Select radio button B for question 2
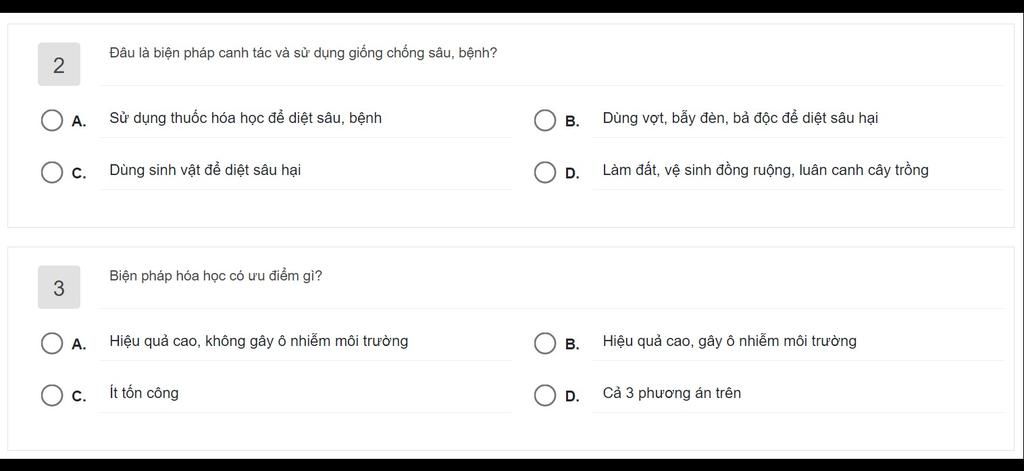The width and height of the screenshot is (1024, 471). click(x=545, y=120)
